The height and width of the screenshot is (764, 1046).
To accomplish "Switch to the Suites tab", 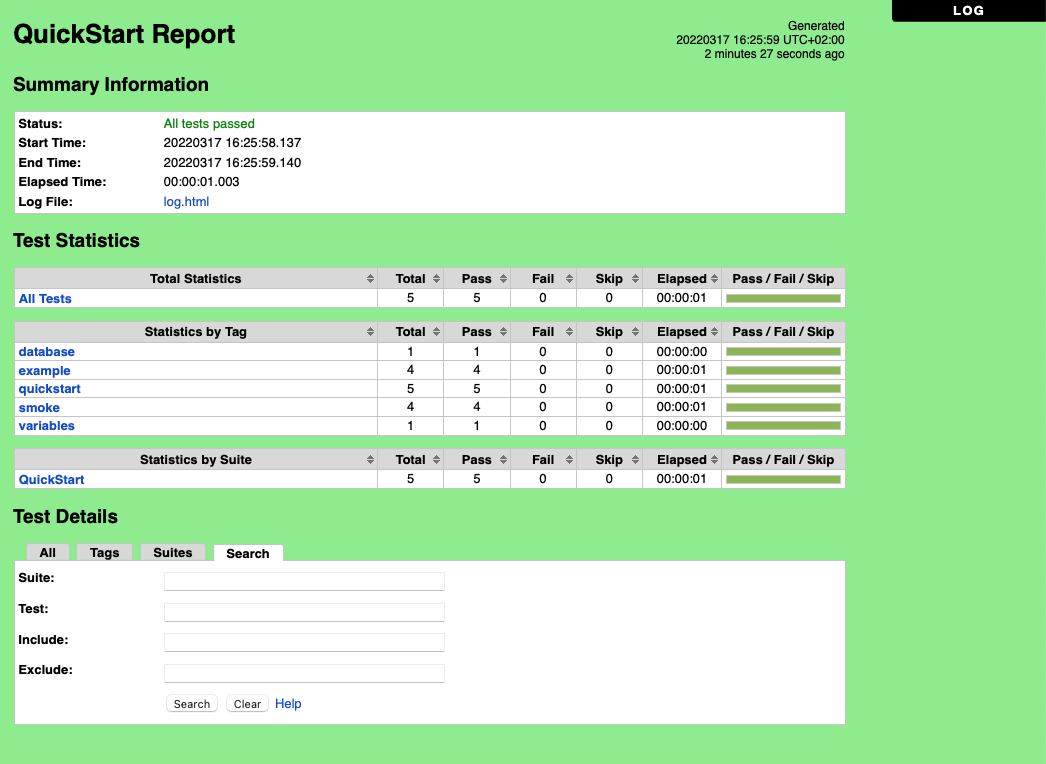I will pyautogui.click(x=172, y=552).
